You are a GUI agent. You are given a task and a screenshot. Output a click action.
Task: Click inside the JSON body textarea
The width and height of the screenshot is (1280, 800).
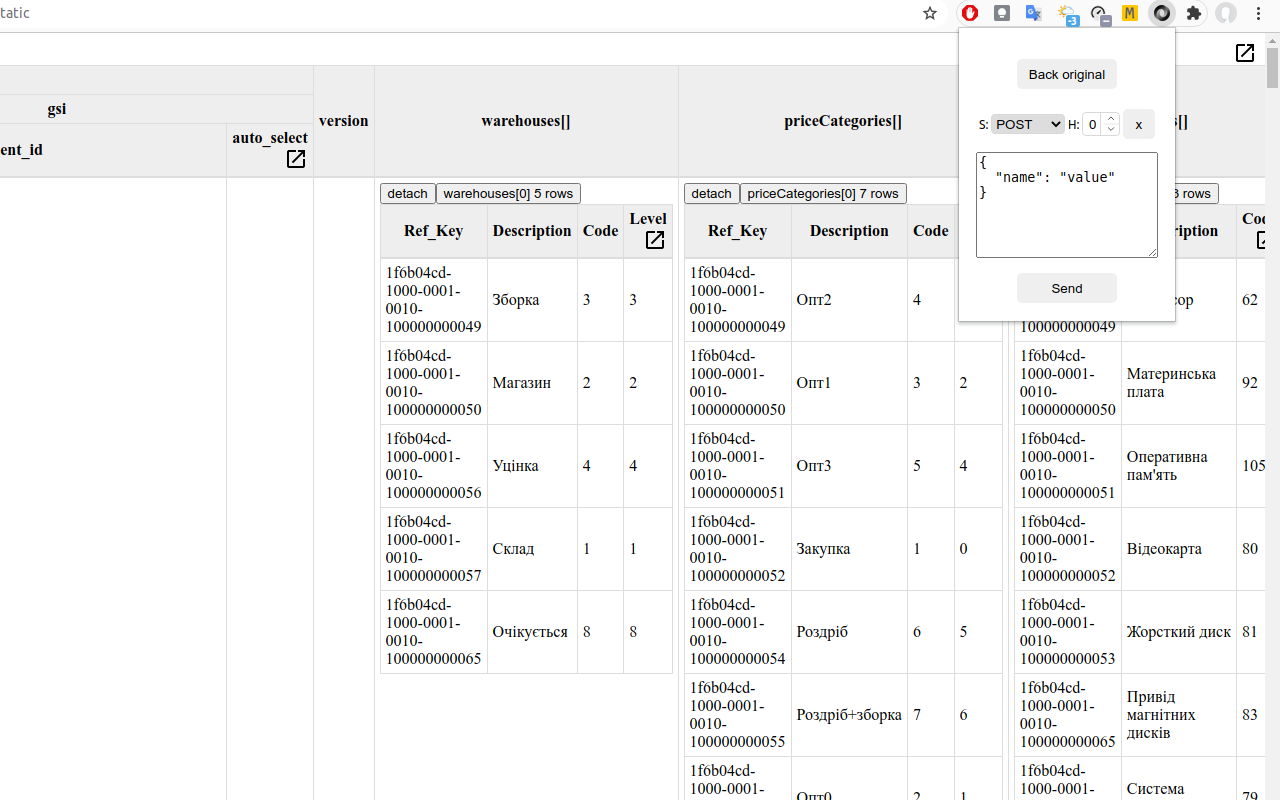1067,205
